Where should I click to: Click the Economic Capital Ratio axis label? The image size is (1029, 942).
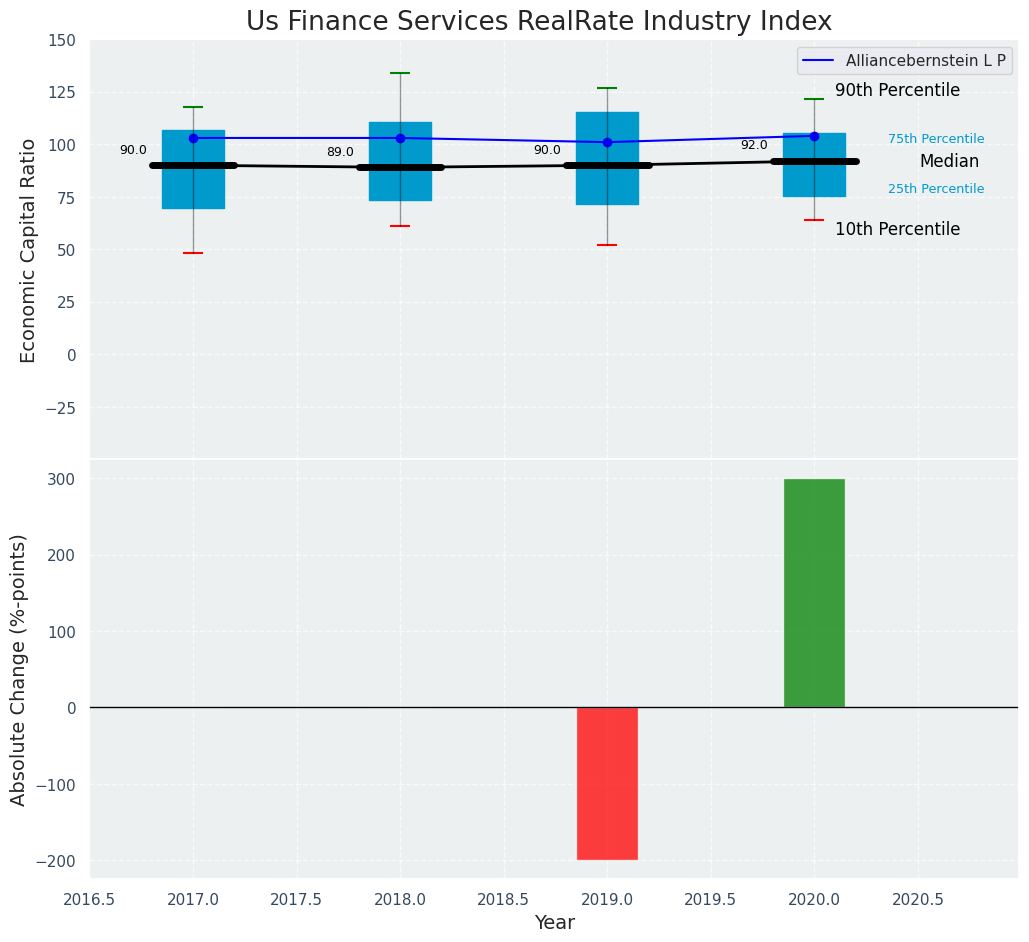click(x=28, y=250)
